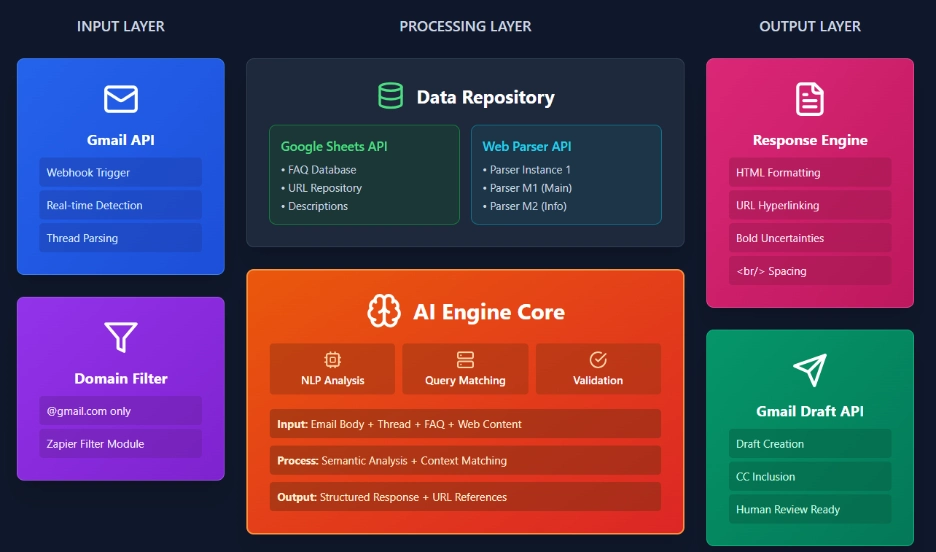Image resolution: width=936 pixels, height=552 pixels.
Task: Click the HTML Formatting item
Action: (x=810, y=172)
